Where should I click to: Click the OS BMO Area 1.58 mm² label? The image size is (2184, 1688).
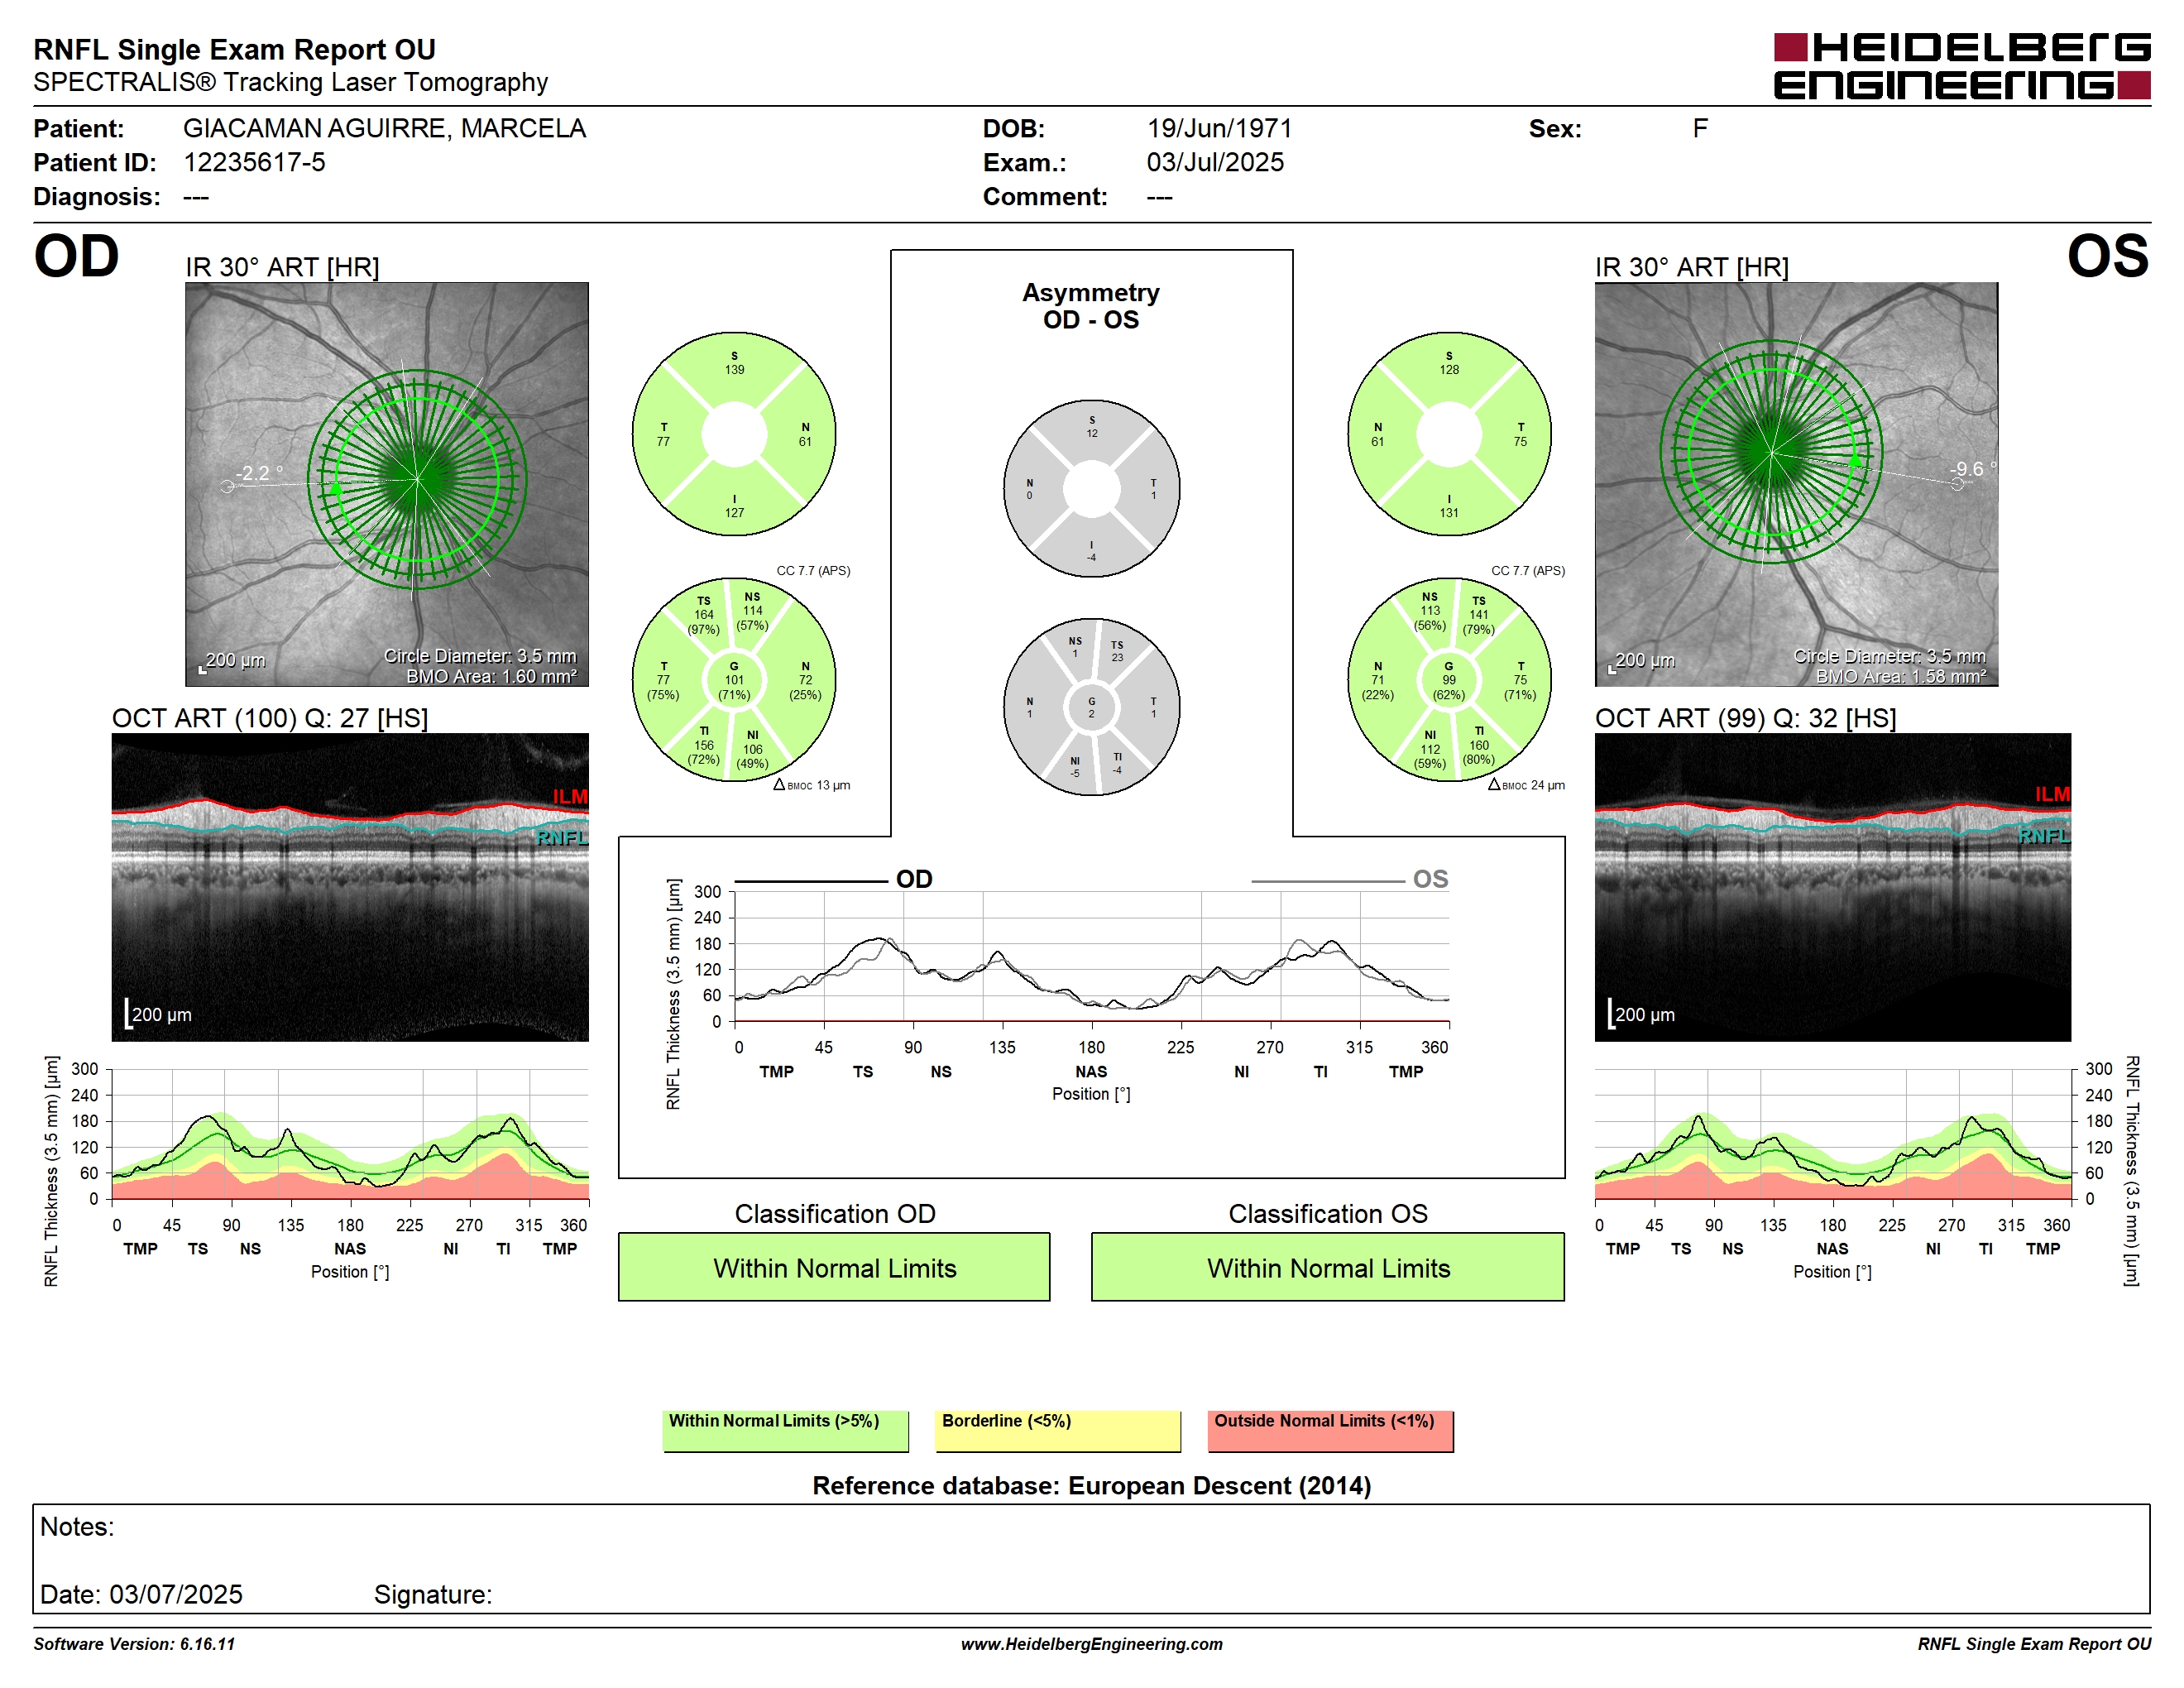click(1901, 676)
